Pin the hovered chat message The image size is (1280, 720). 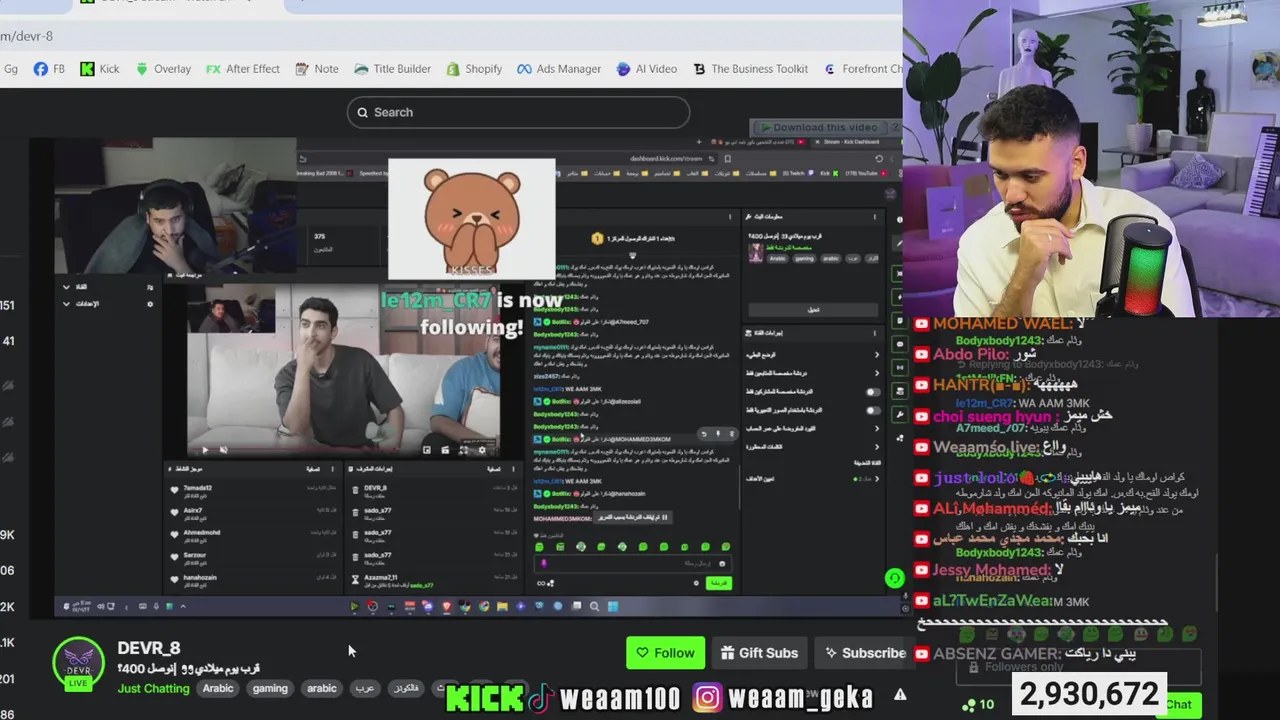[718, 434]
